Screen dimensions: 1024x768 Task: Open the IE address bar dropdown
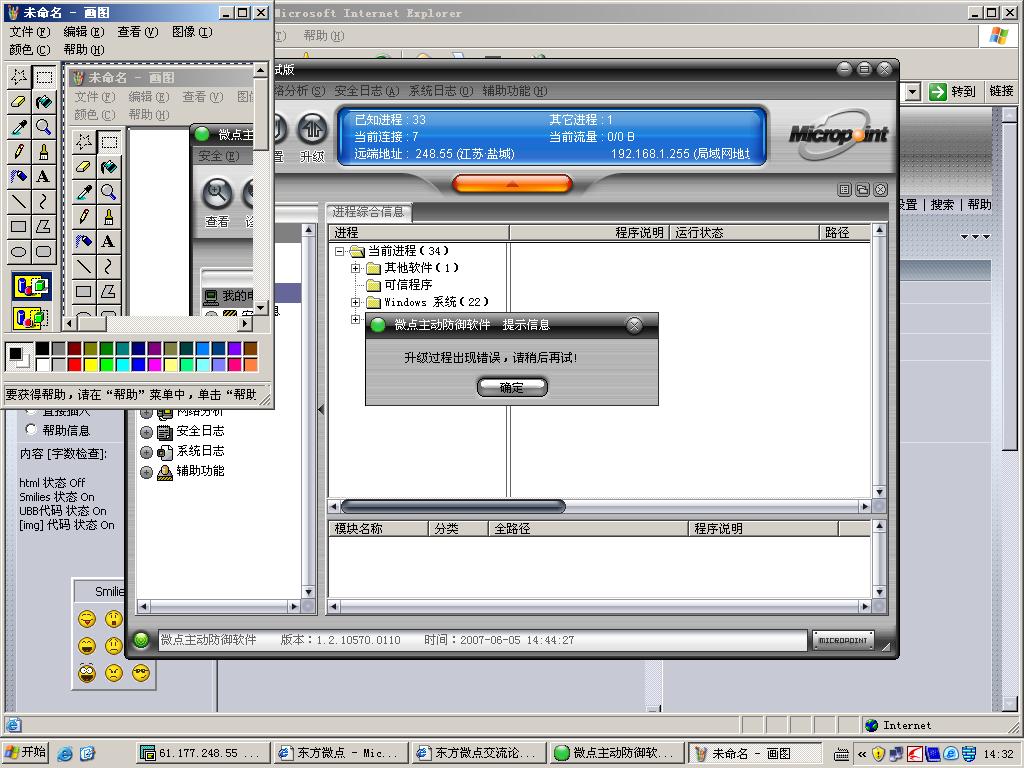[x=913, y=92]
